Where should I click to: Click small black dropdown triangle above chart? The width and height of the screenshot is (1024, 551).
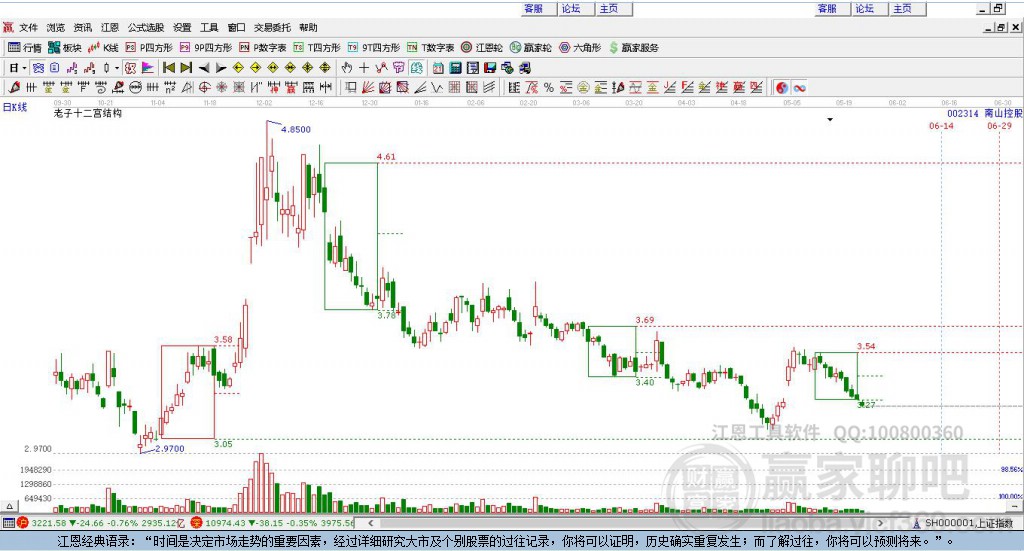(x=830, y=119)
